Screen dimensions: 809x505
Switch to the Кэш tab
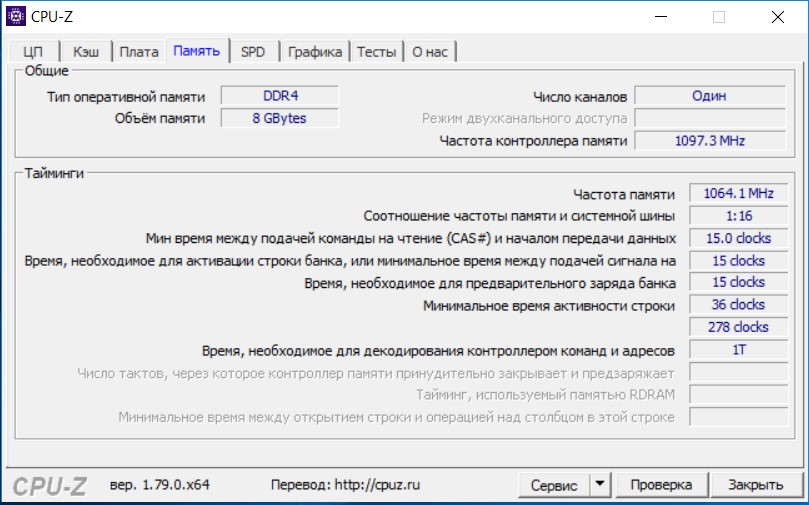(86, 52)
